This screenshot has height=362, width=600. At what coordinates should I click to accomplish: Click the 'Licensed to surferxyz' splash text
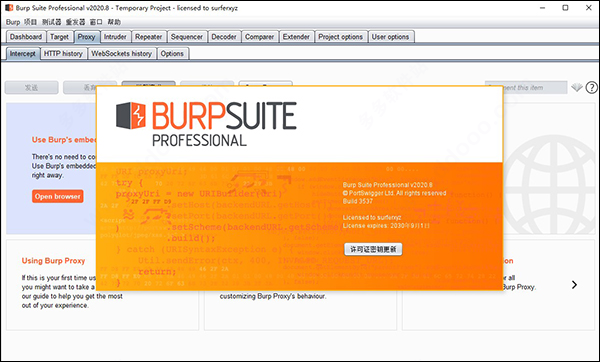click(372, 217)
